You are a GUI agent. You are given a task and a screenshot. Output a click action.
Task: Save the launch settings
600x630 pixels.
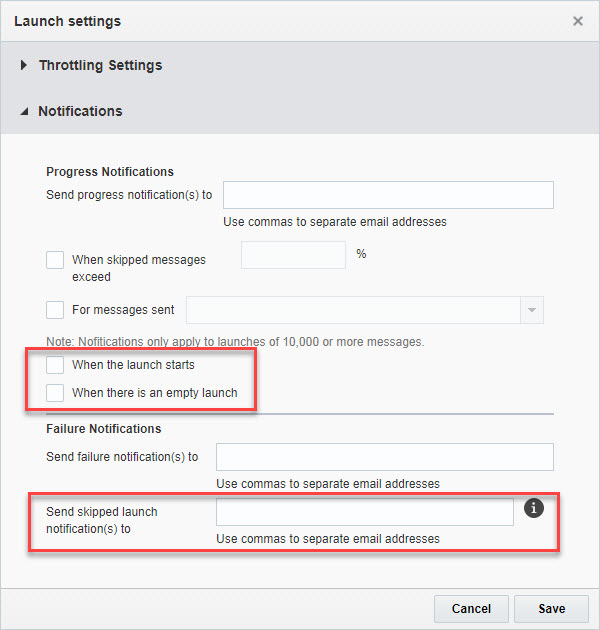coord(551,608)
